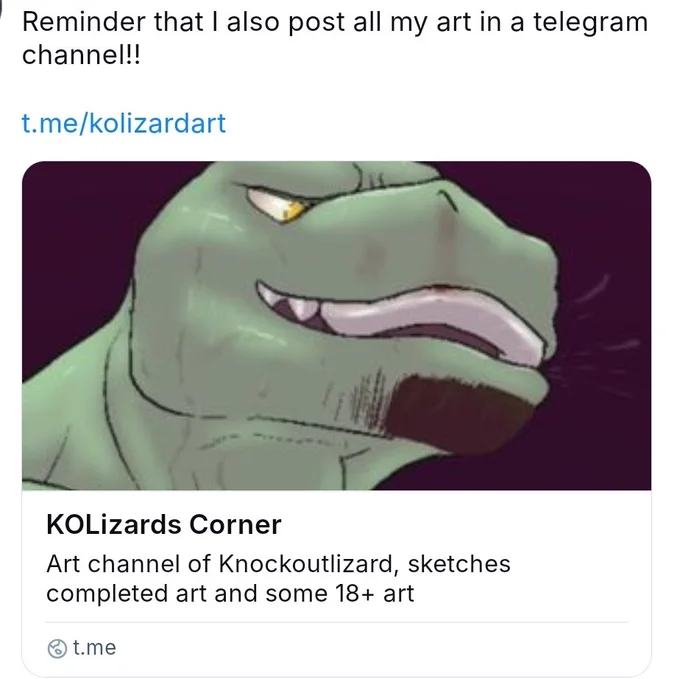This screenshot has height=679, width=680.
Task: Click the globe icon beside t.me
Action: [x=57, y=649]
